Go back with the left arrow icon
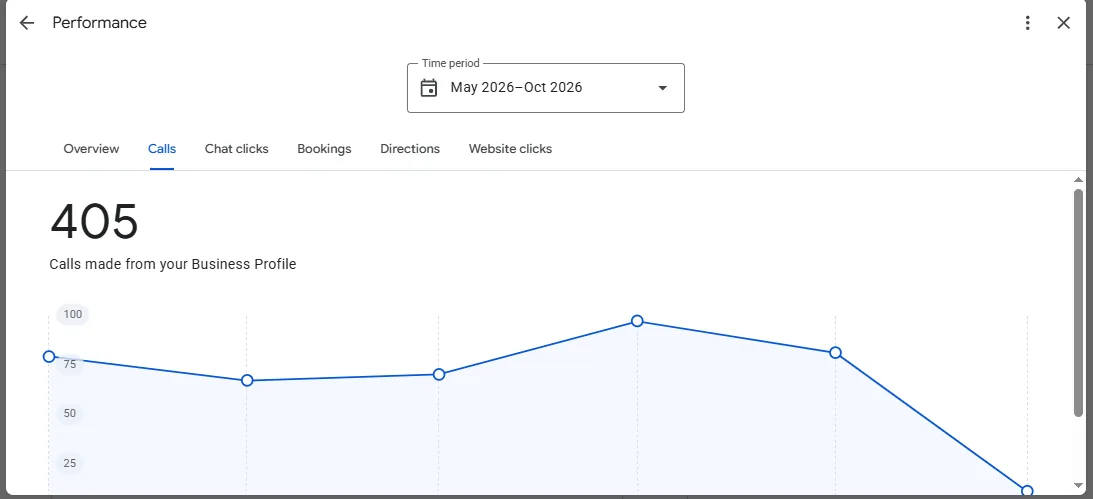 26,23
